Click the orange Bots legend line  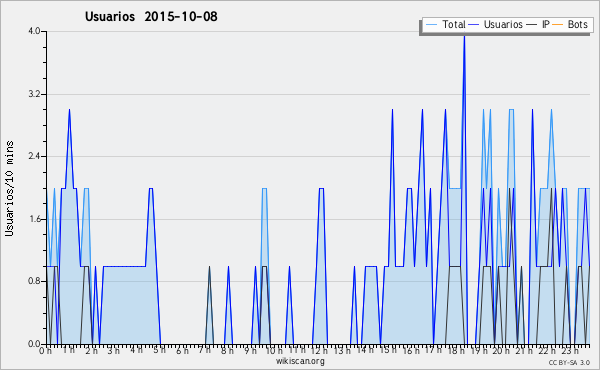(558, 25)
